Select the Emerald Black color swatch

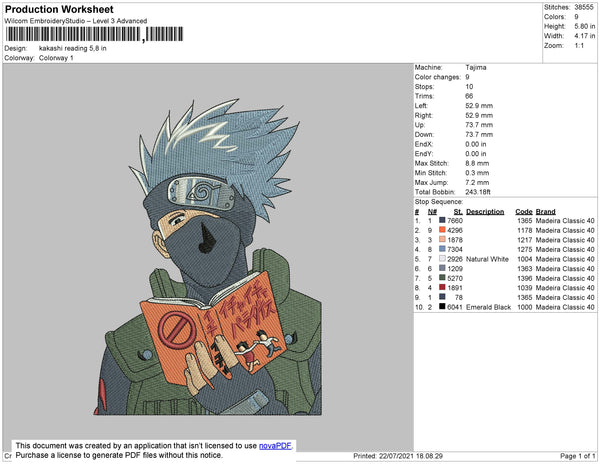point(442,306)
